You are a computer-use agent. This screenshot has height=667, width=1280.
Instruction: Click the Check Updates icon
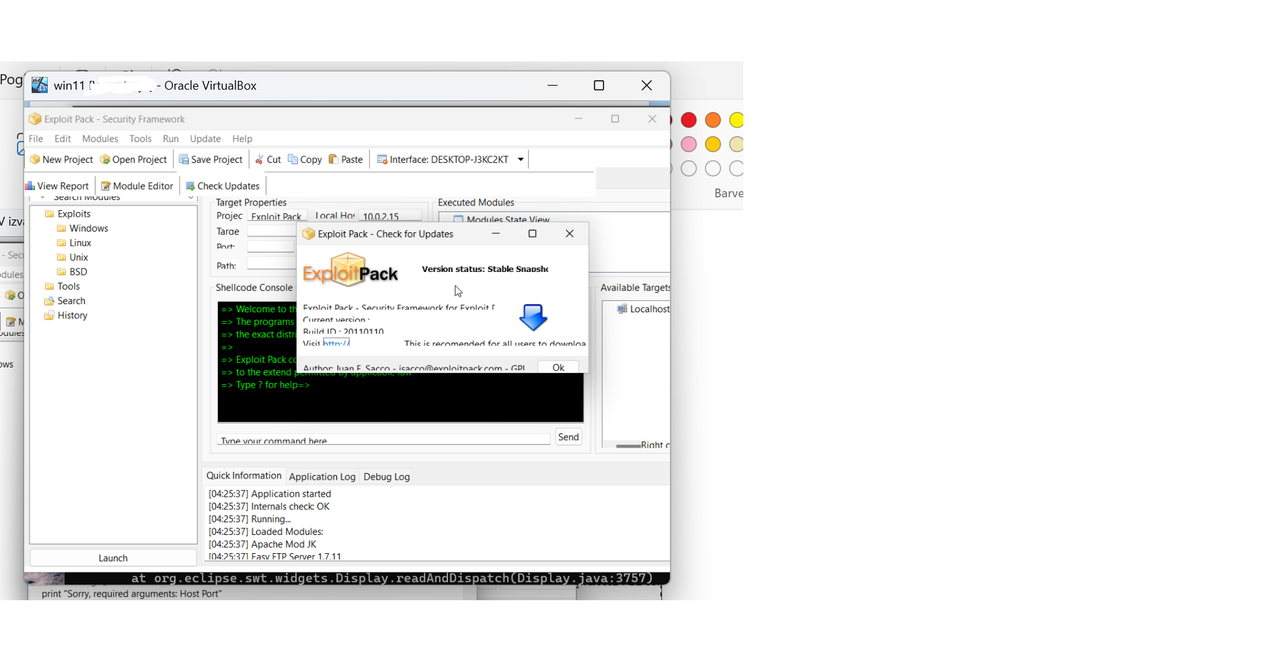(x=190, y=186)
